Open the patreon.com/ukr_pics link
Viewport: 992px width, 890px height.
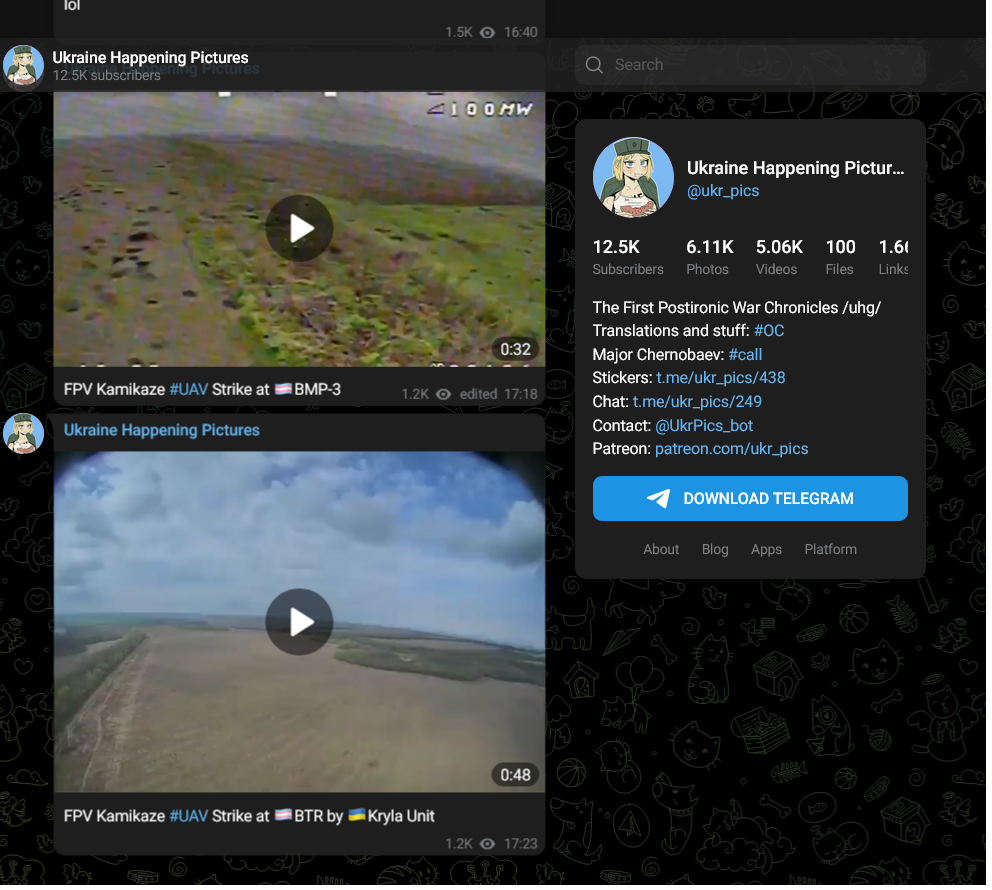pos(732,449)
